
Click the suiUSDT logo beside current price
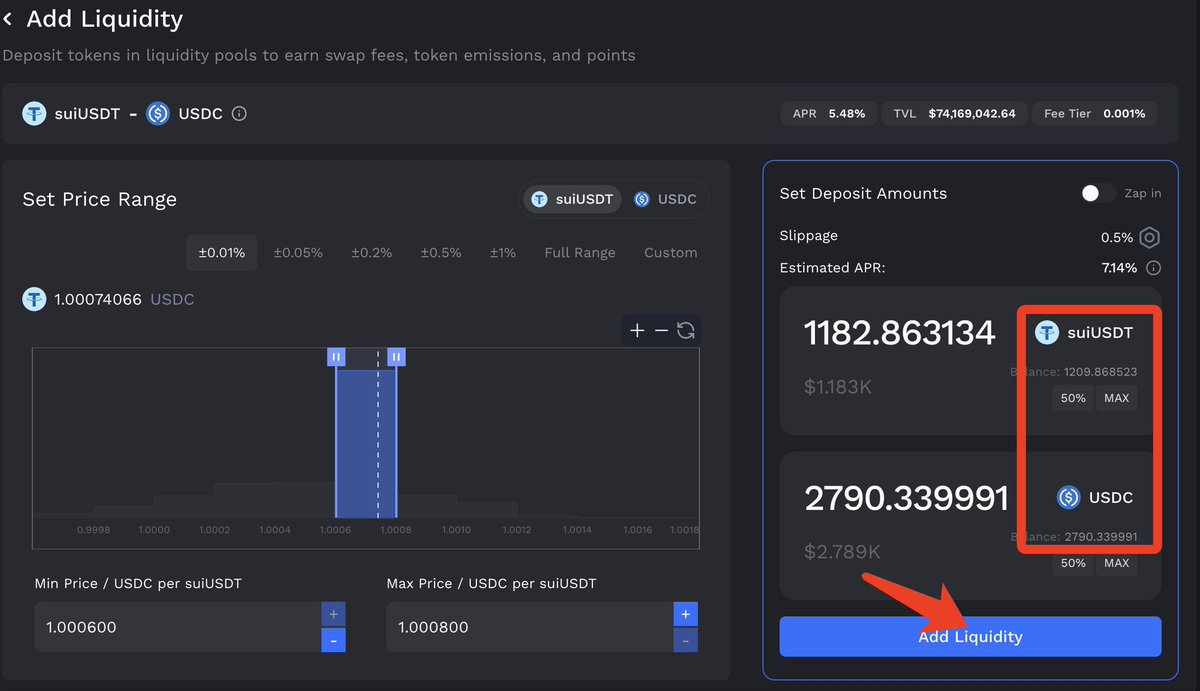pos(35,299)
